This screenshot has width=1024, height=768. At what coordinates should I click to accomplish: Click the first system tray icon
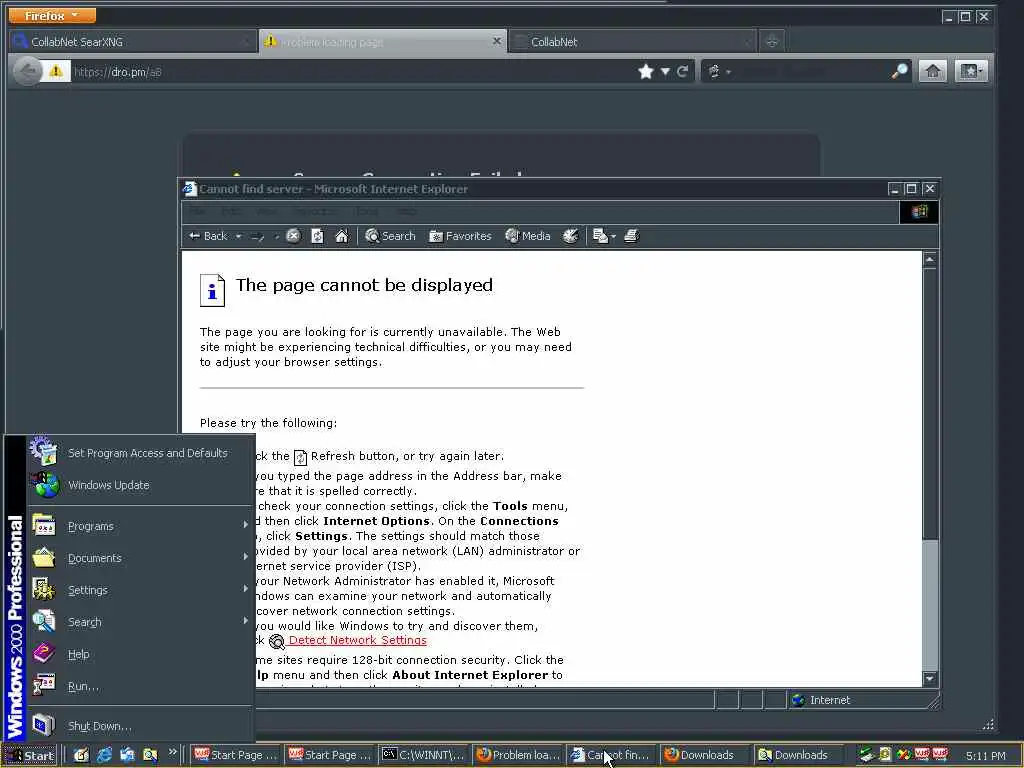click(x=867, y=755)
